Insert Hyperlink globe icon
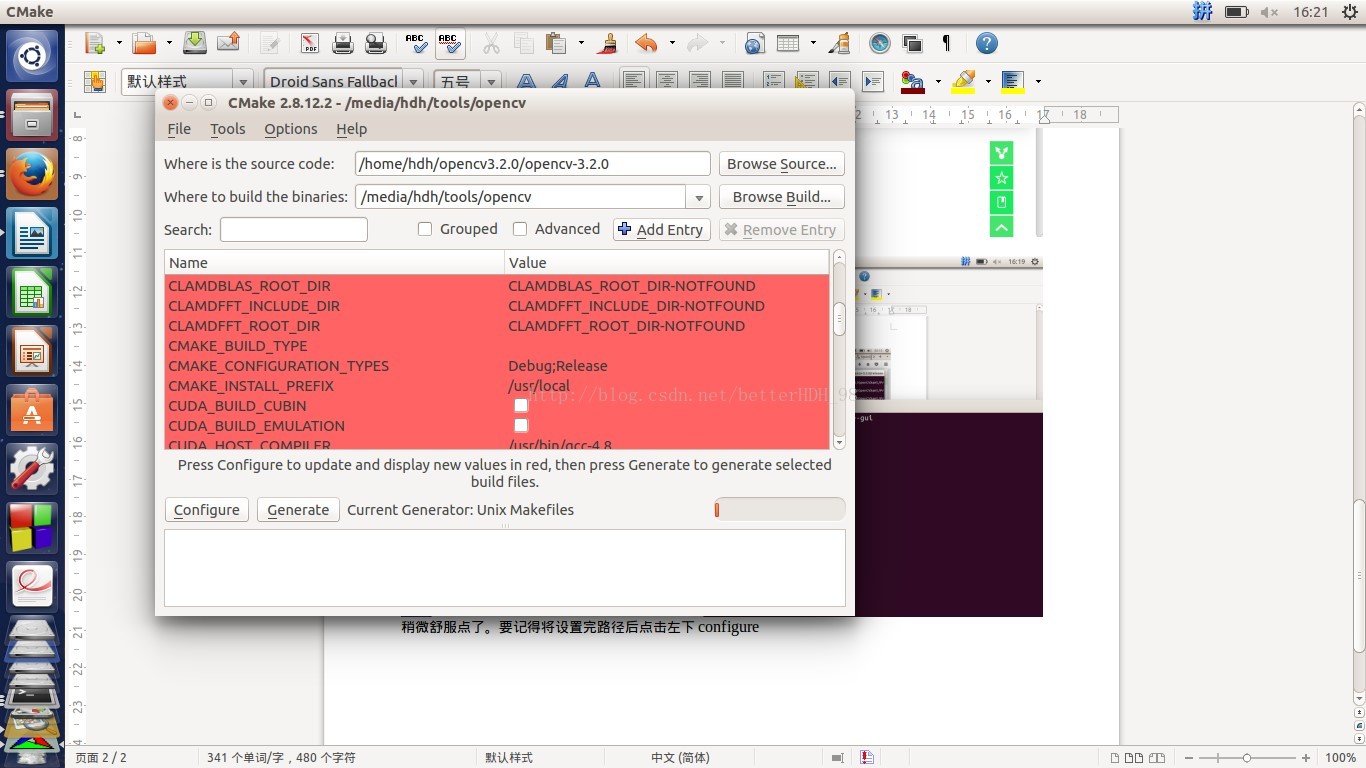Viewport: 1366px width, 768px height. click(x=755, y=43)
